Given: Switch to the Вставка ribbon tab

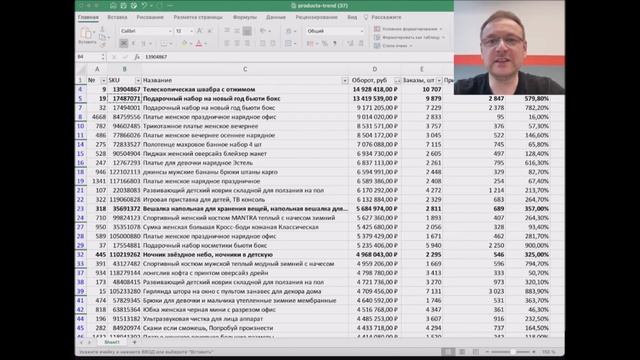Looking at the screenshot, I should (117, 17).
